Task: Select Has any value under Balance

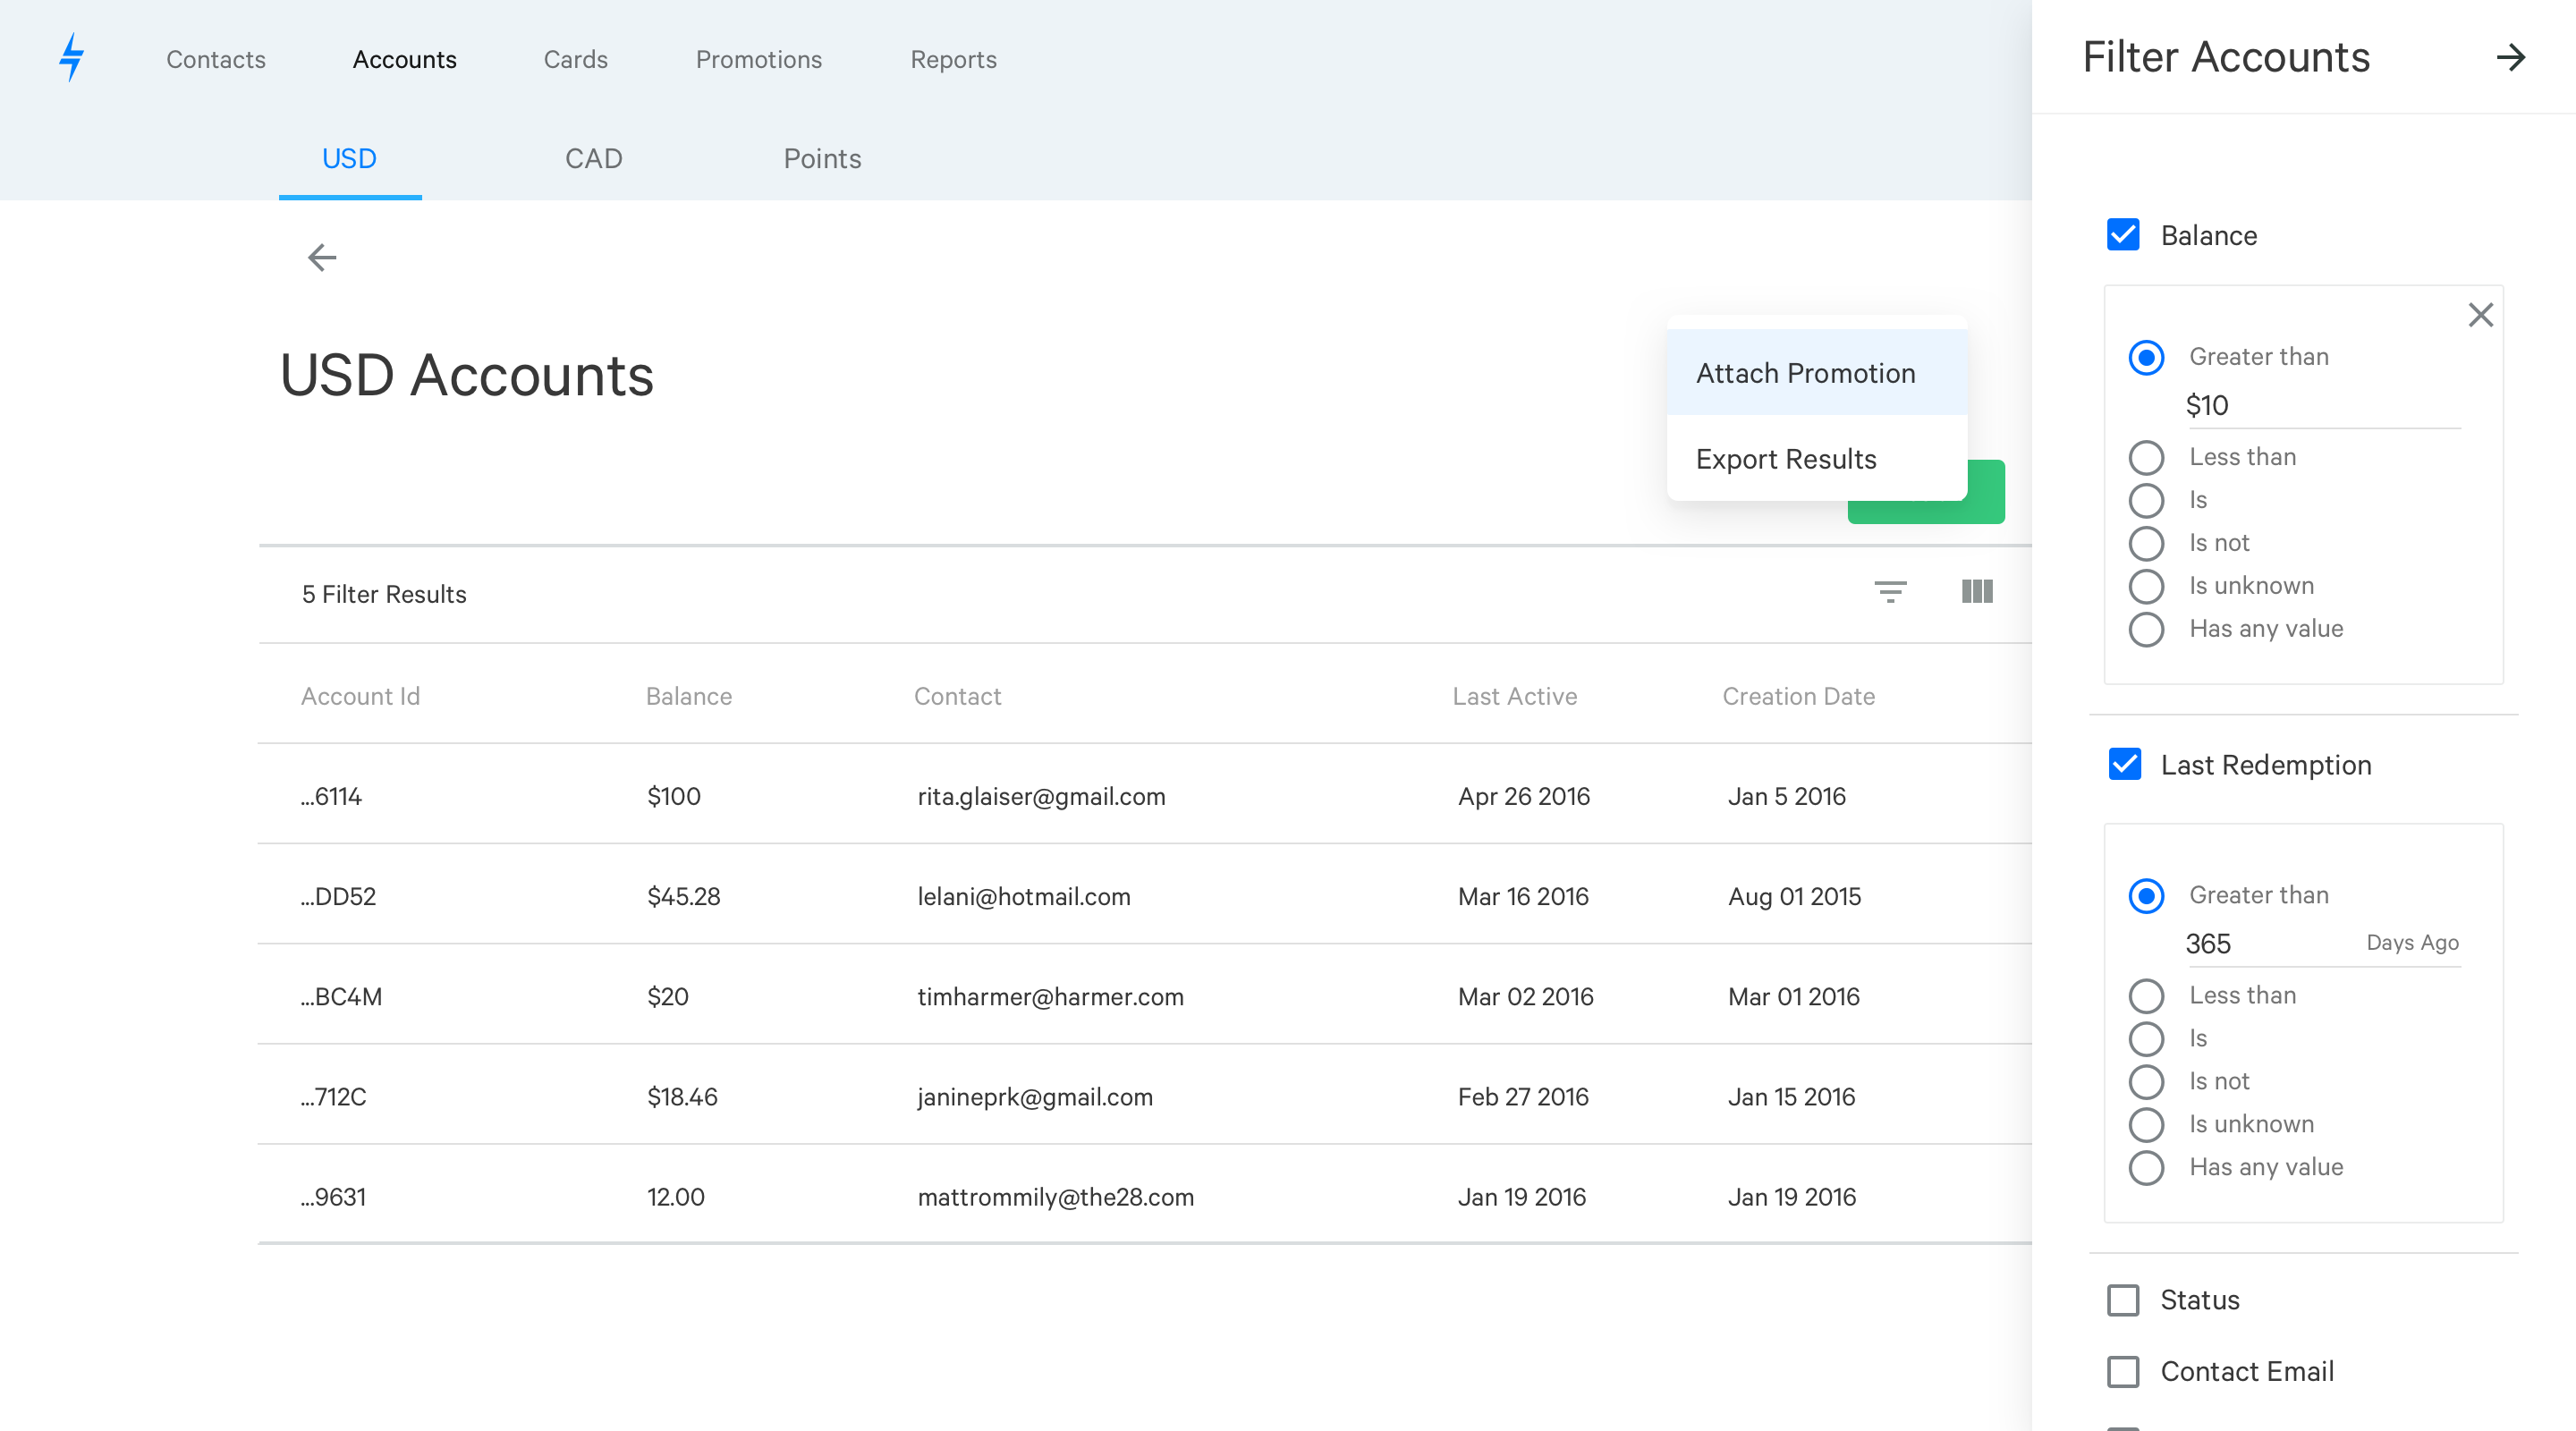Action: tap(2146, 630)
